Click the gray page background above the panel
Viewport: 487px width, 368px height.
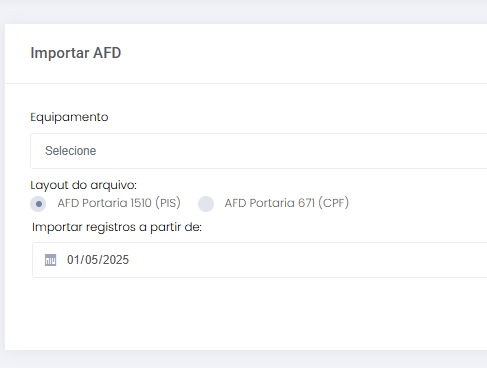point(243,12)
